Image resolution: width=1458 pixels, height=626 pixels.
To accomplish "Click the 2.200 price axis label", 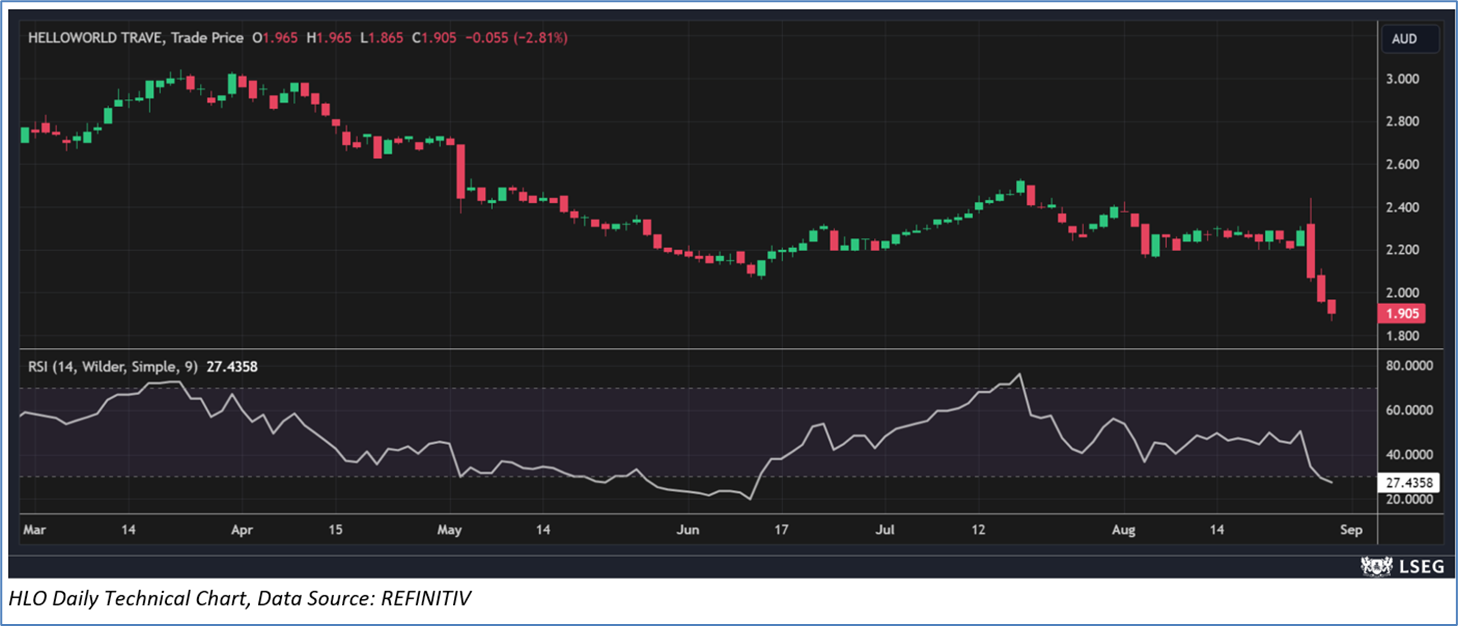I will 1402,250.
